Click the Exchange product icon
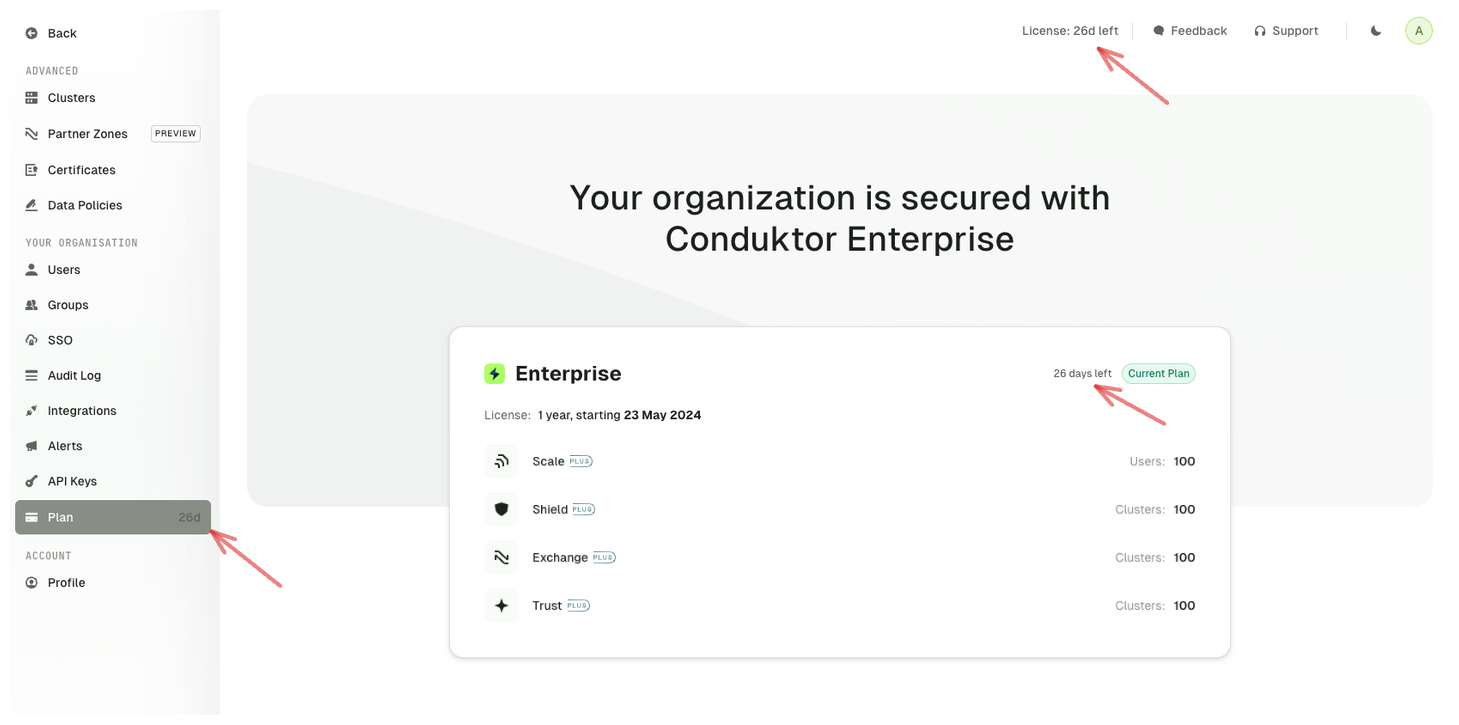The image size is (1459, 725). click(502, 557)
